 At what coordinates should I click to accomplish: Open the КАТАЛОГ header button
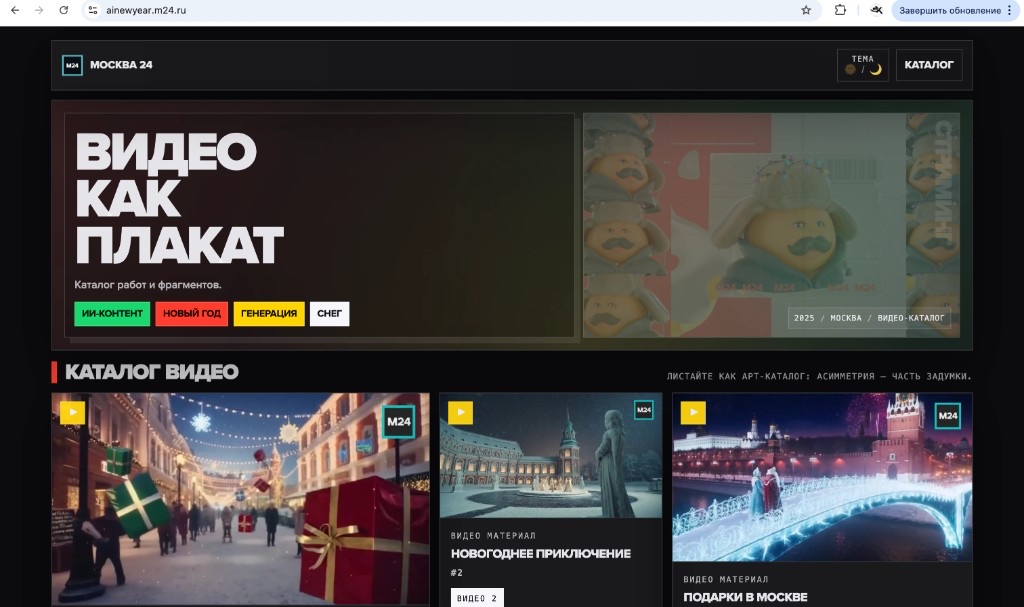[x=929, y=65]
